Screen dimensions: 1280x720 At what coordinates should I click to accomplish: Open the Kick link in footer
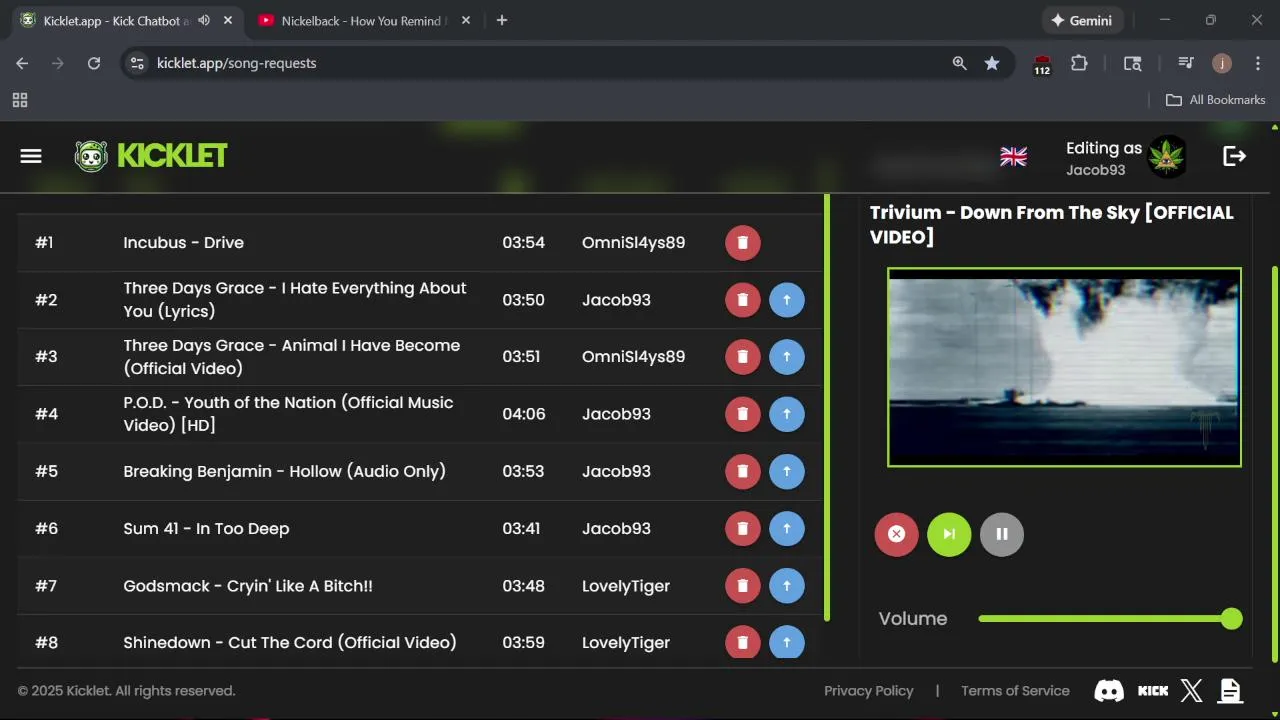coord(1153,690)
